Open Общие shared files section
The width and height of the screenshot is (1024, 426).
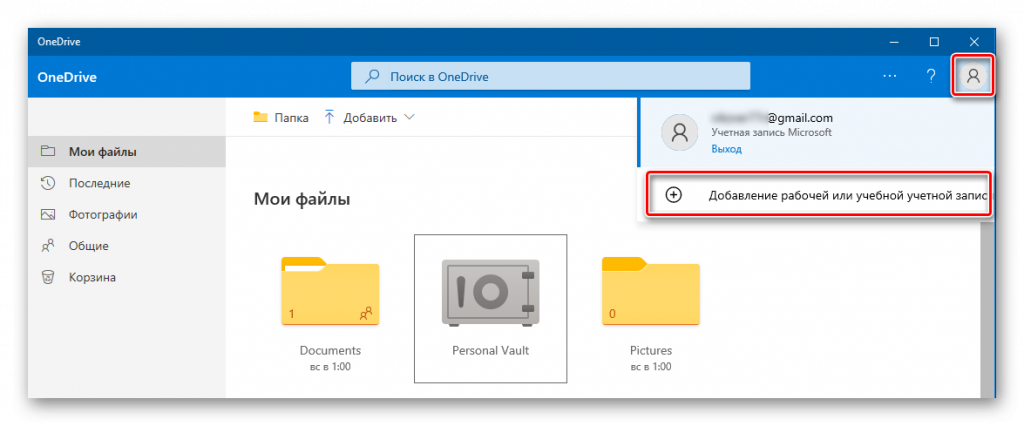click(88, 246)
